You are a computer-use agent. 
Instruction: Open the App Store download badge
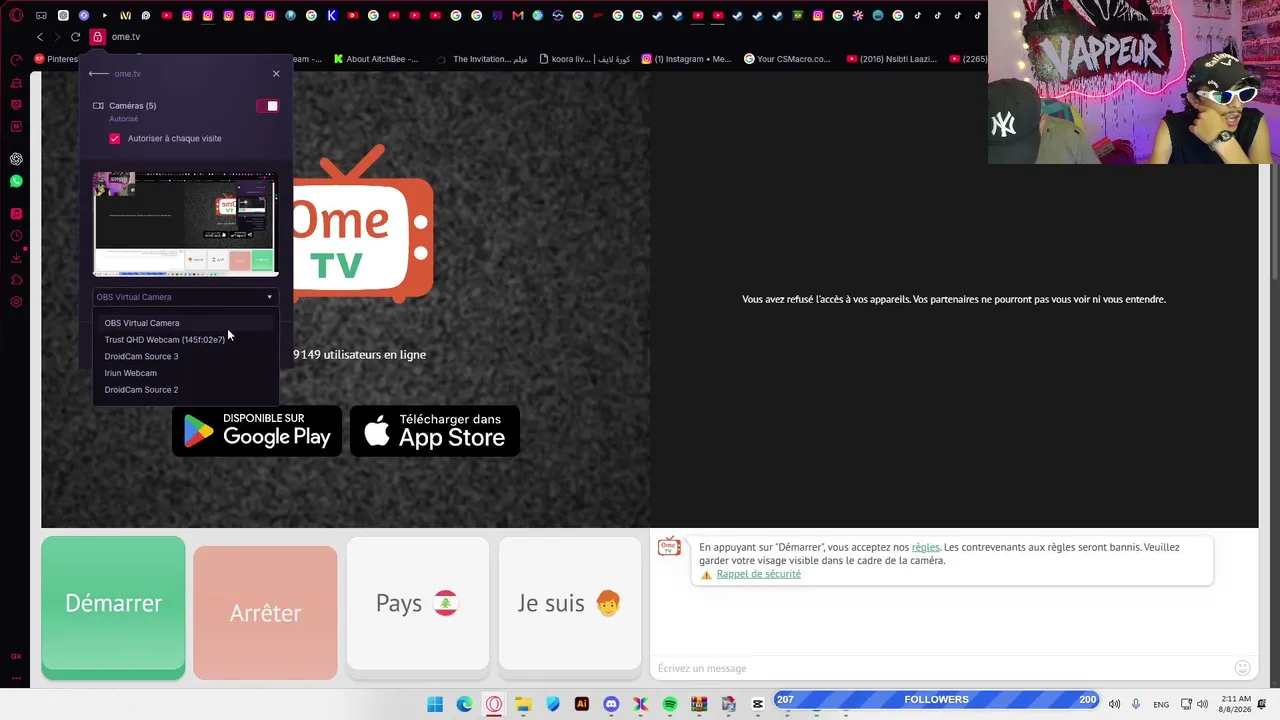[435, 431]
